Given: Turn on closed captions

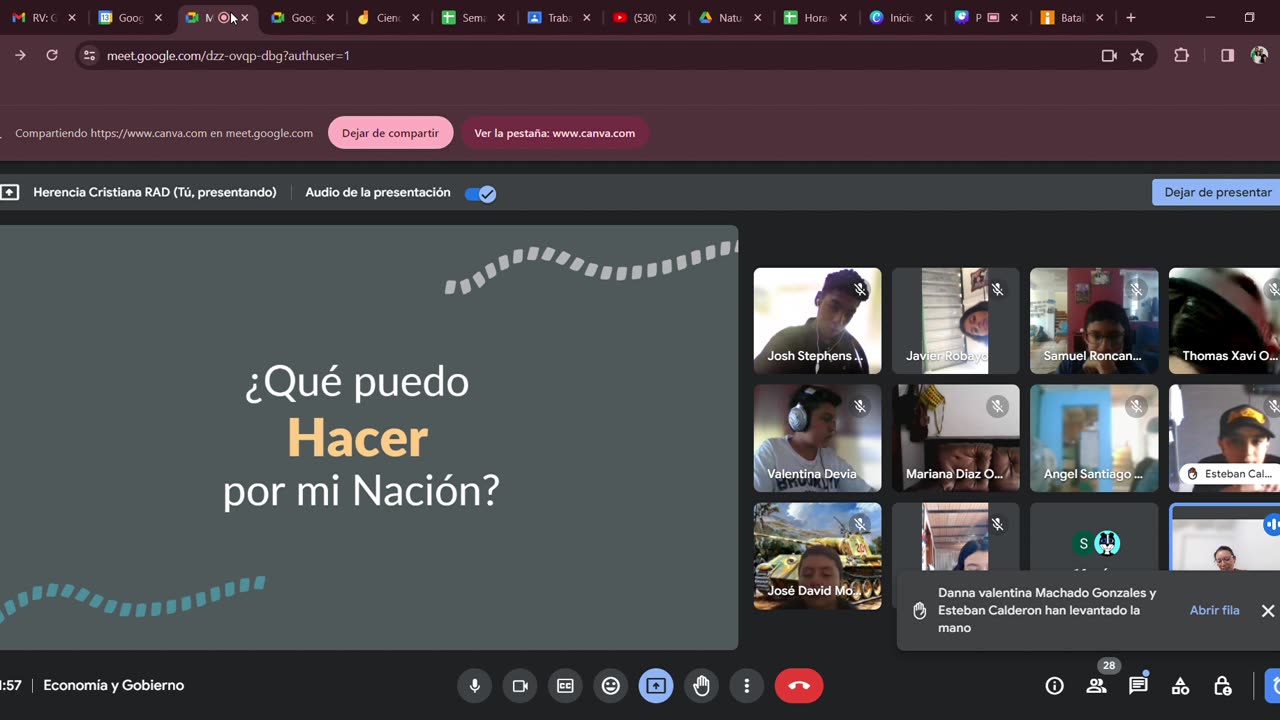Looking at the screenshot, I should click(x=565, y=686).
